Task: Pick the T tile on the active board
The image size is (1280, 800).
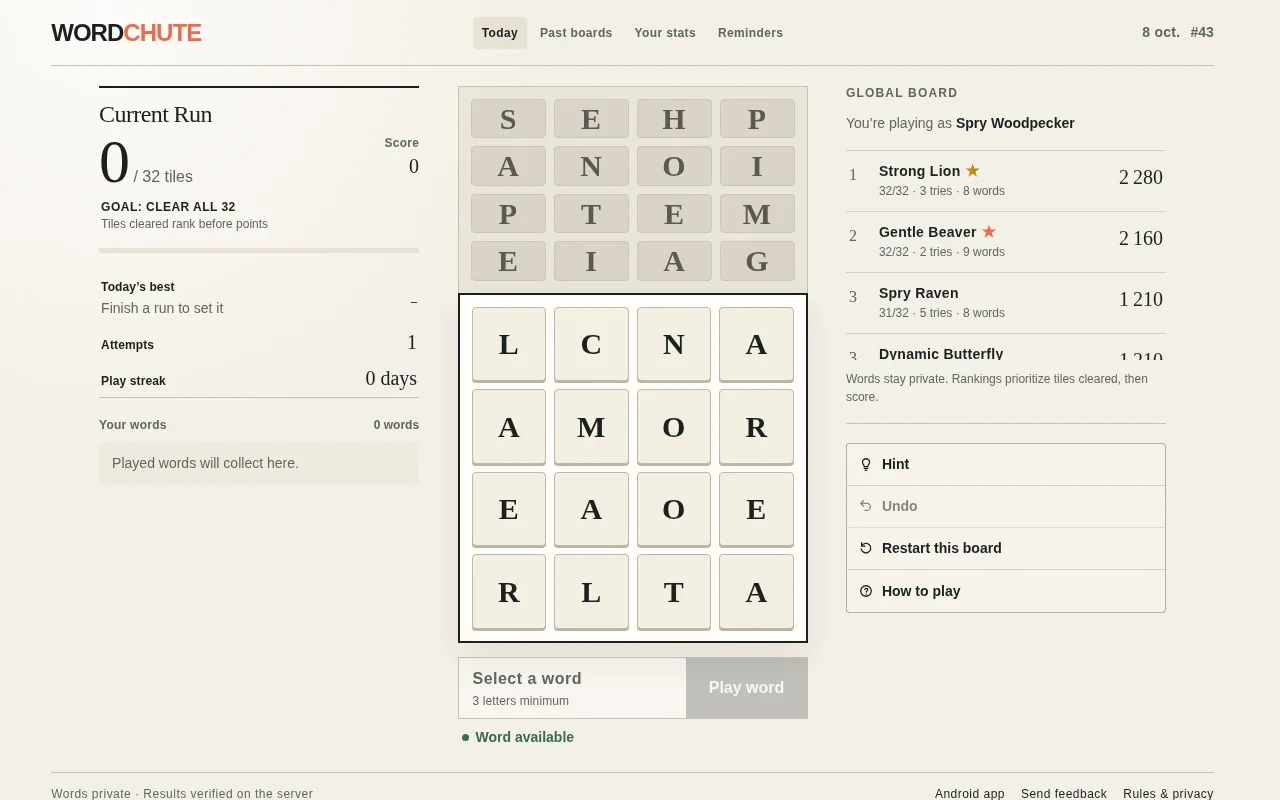Action: [x=674, y=592]
